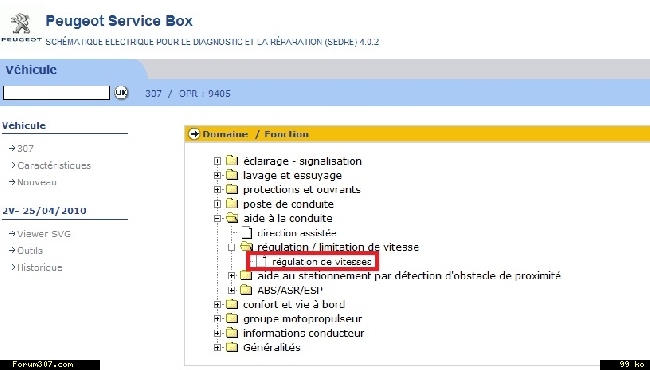Expand the Généralités node

(x=217, y=348)
